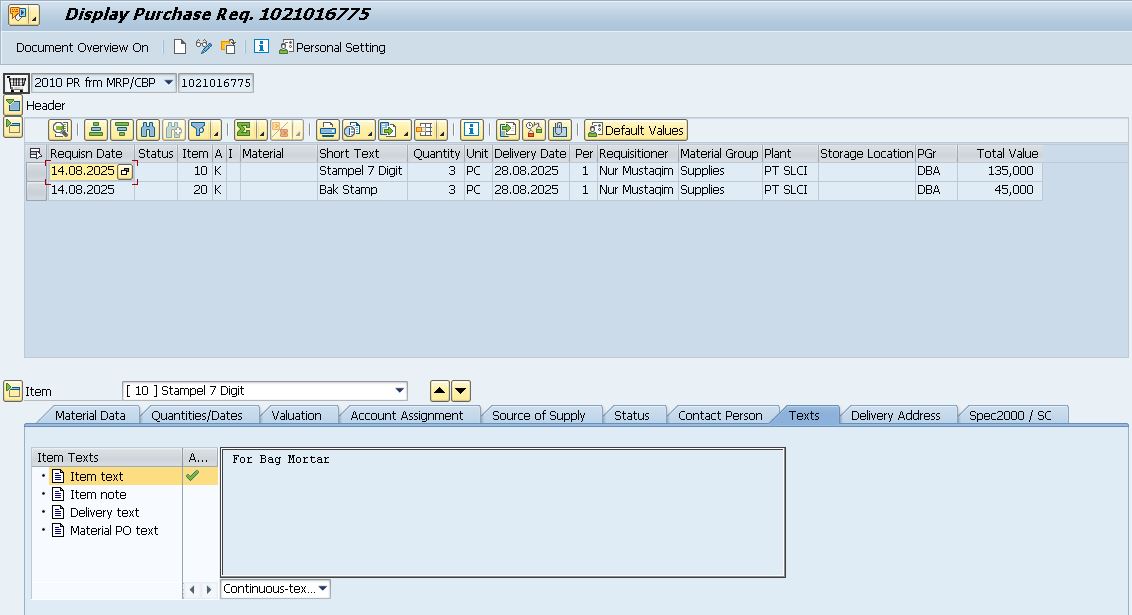This screenshot has width=1132, height=615.
Task: Click the table toolbar icon showing a padlock
Action: (x=534, y=130)
